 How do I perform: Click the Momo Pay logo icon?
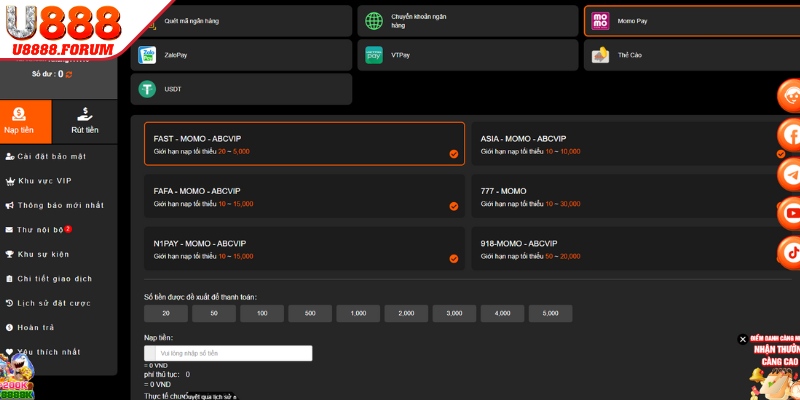click(600, 21)
